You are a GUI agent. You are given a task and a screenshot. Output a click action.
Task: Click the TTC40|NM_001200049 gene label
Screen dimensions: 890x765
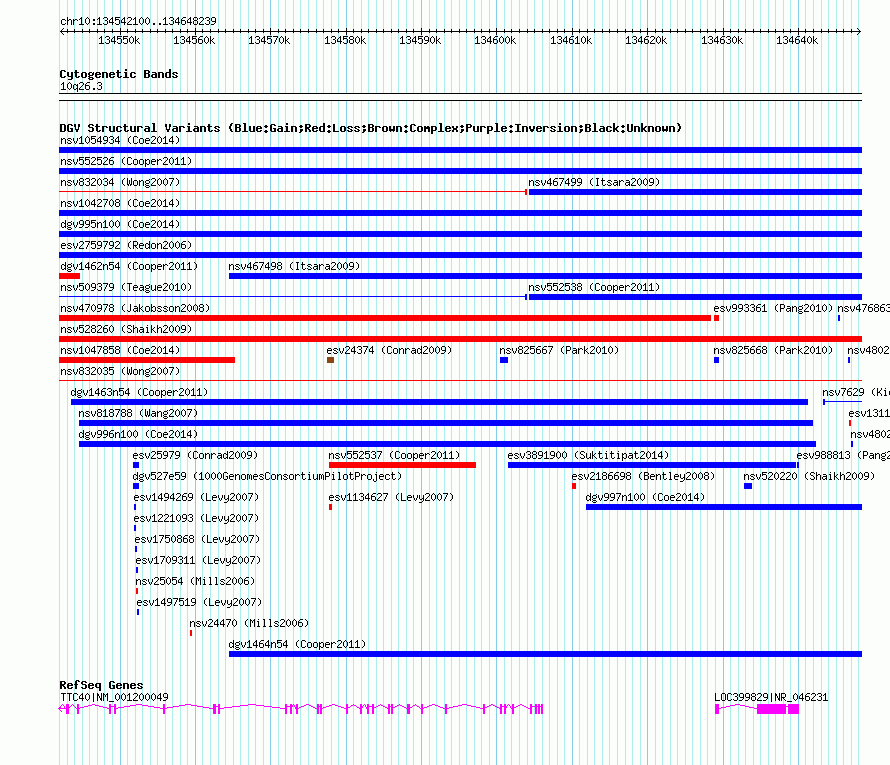pos(114,697)
